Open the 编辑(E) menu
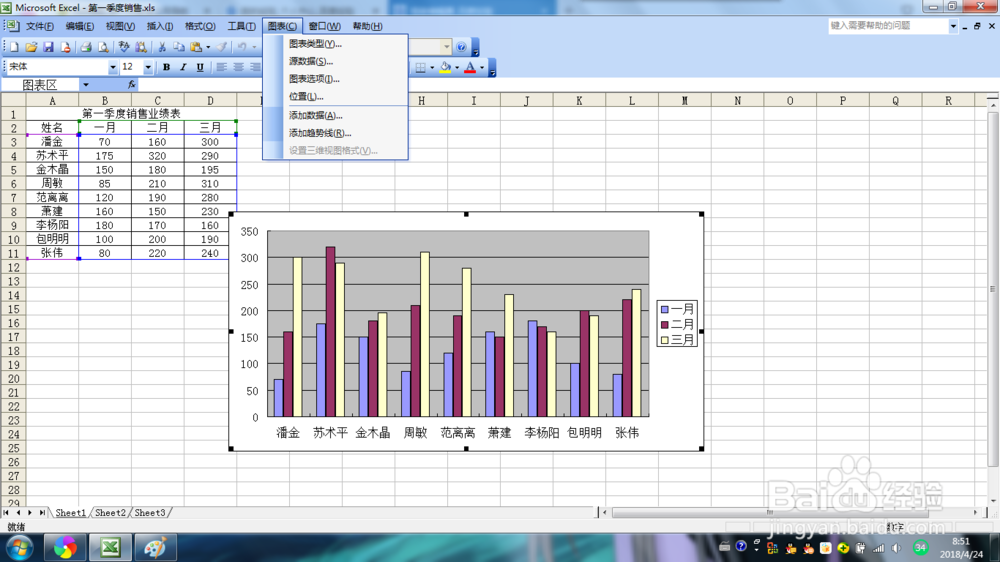This screenshot has width=1000, height=562. (x=80, y=26)
